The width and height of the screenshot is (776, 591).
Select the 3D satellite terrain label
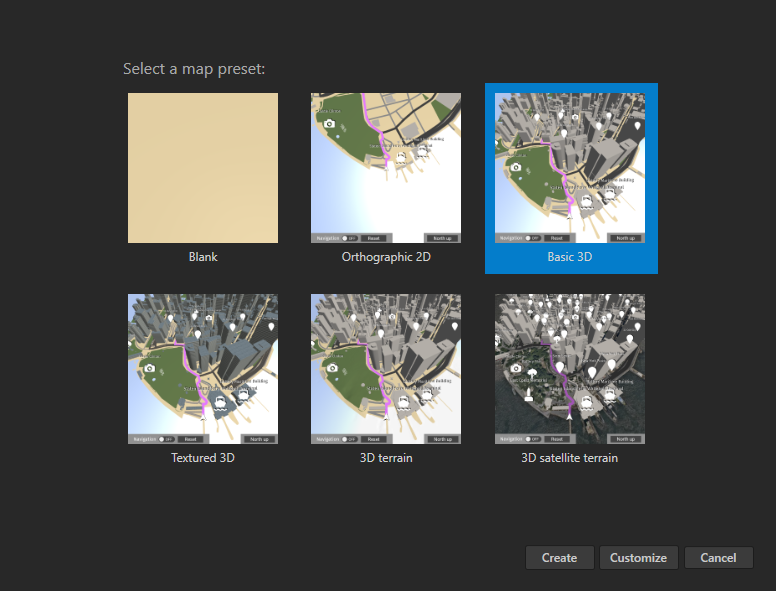570,458
